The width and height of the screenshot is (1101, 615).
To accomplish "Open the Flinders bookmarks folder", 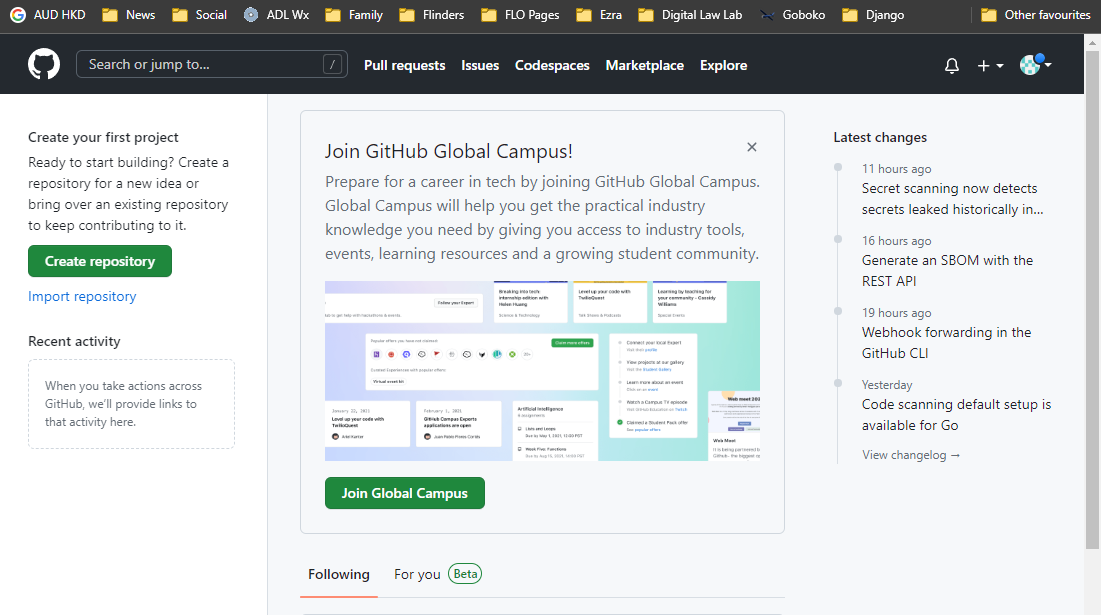I will point(431,14).
